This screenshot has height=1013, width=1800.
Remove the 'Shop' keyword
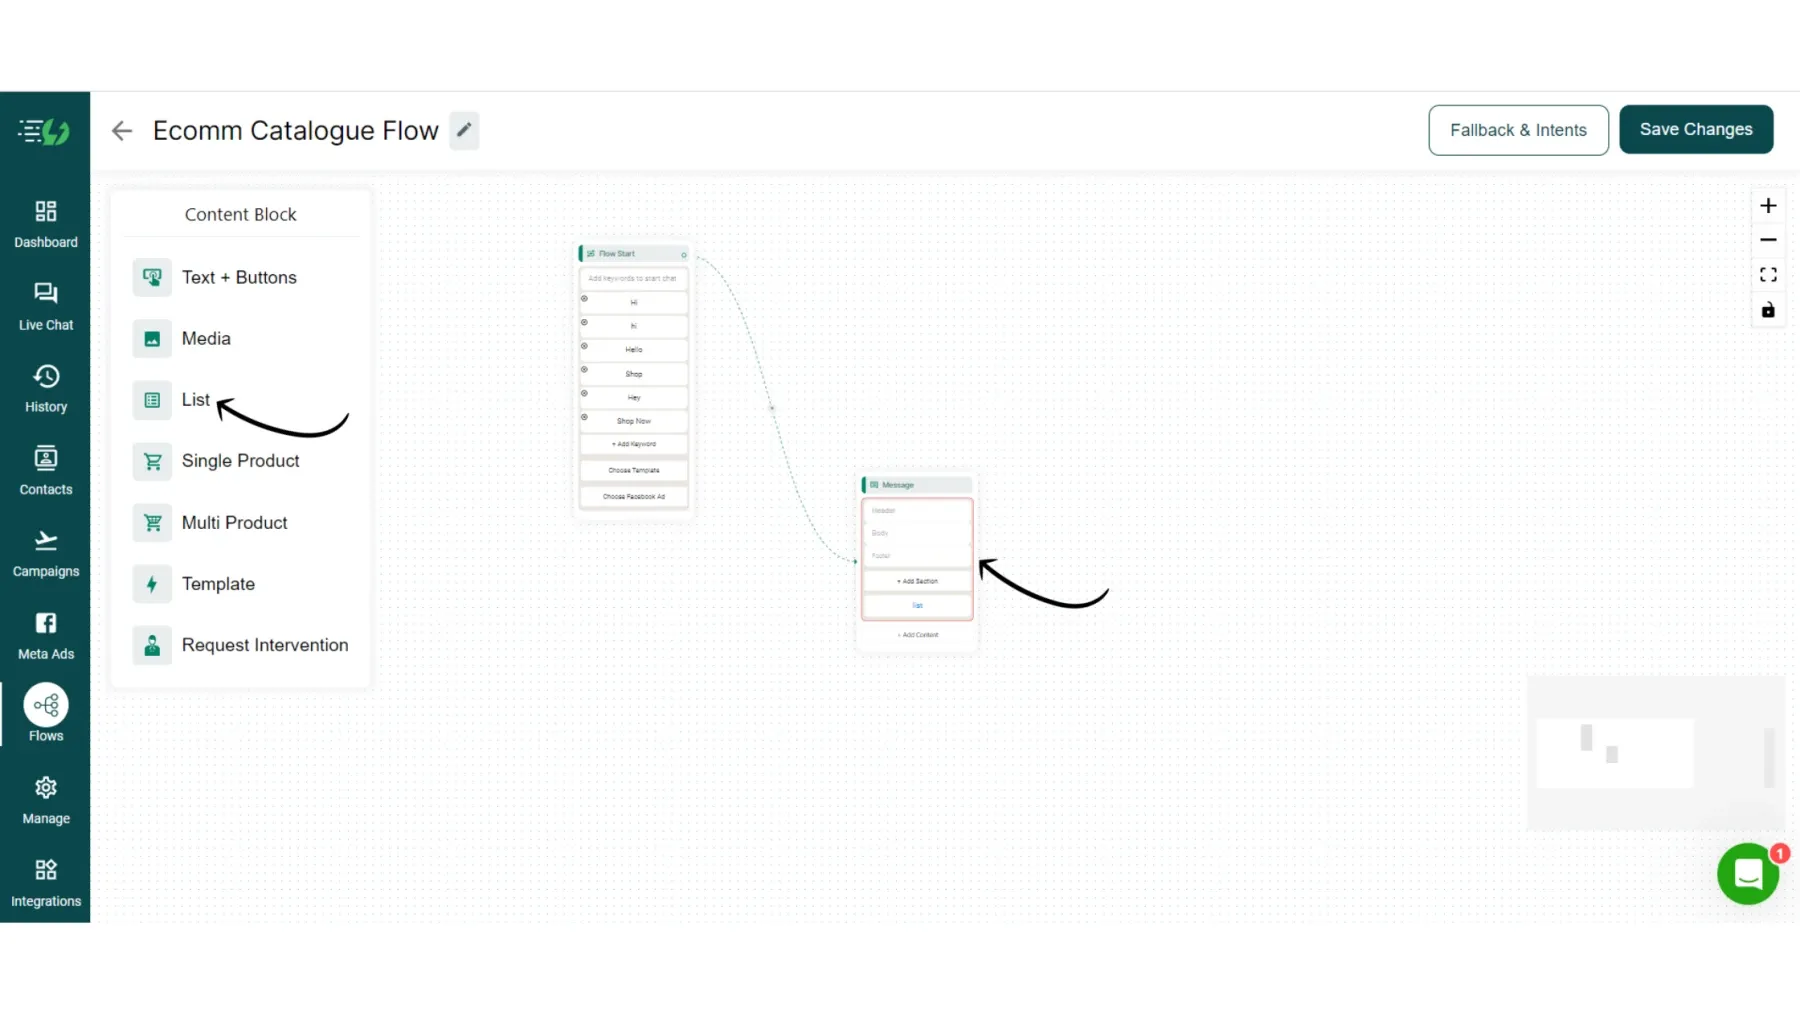(584, 370)
